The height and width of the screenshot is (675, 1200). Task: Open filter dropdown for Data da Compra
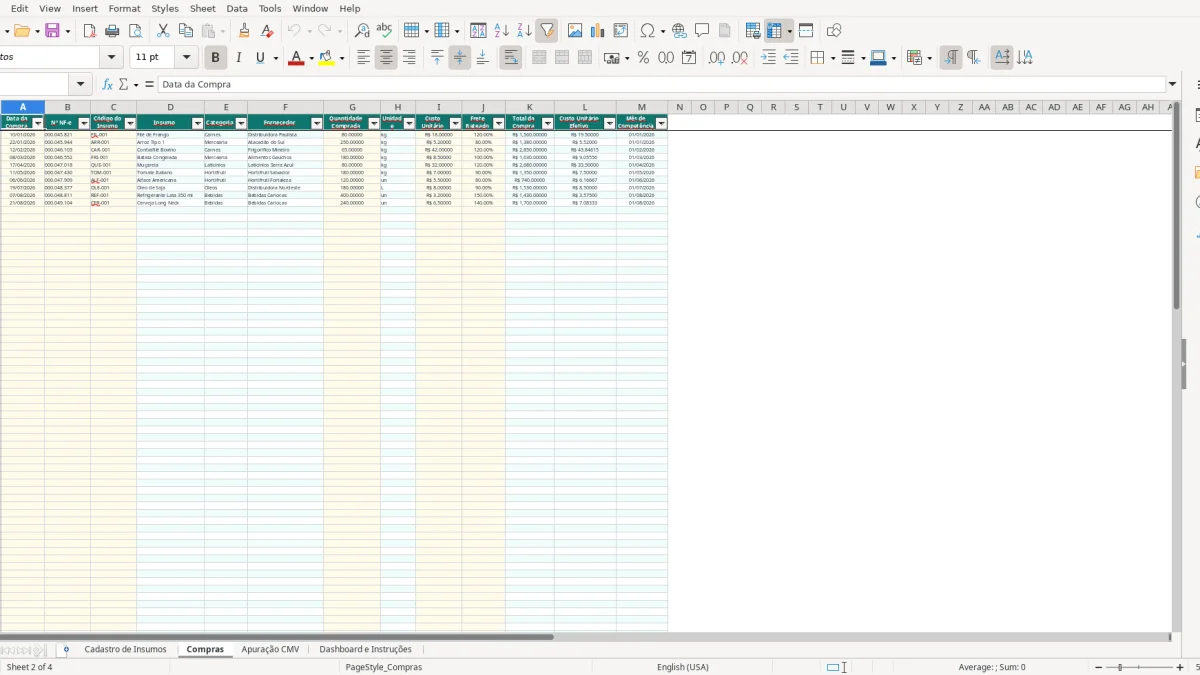[38, 124]
